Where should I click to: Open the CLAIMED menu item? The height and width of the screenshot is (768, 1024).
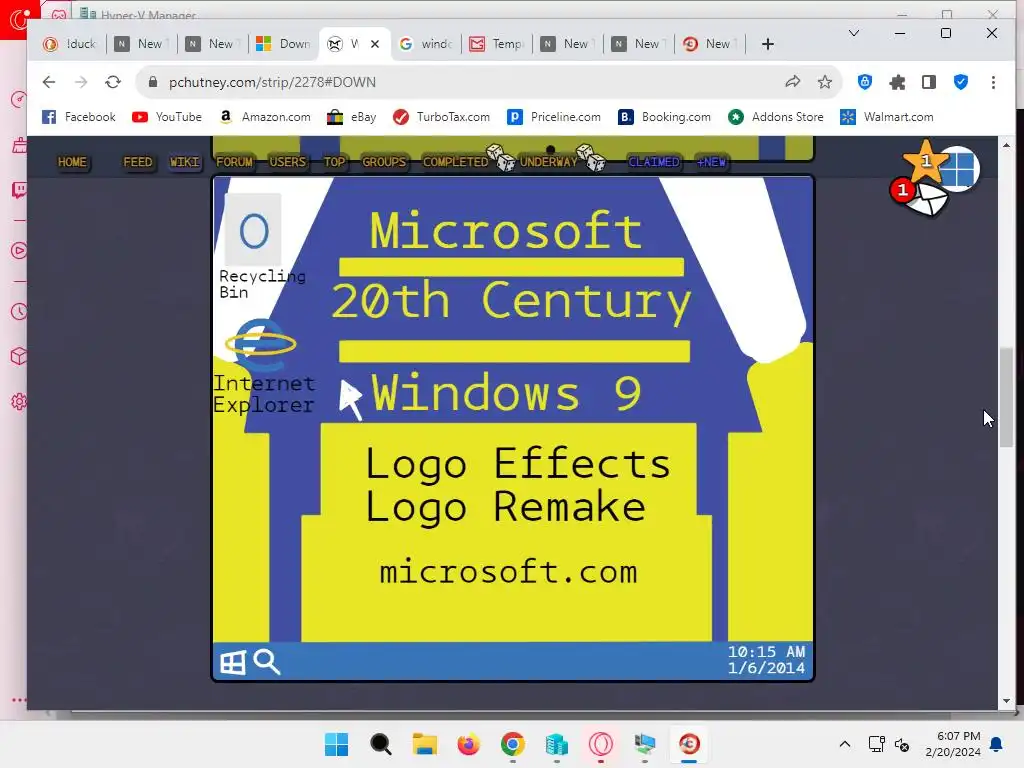pos(654,162)
